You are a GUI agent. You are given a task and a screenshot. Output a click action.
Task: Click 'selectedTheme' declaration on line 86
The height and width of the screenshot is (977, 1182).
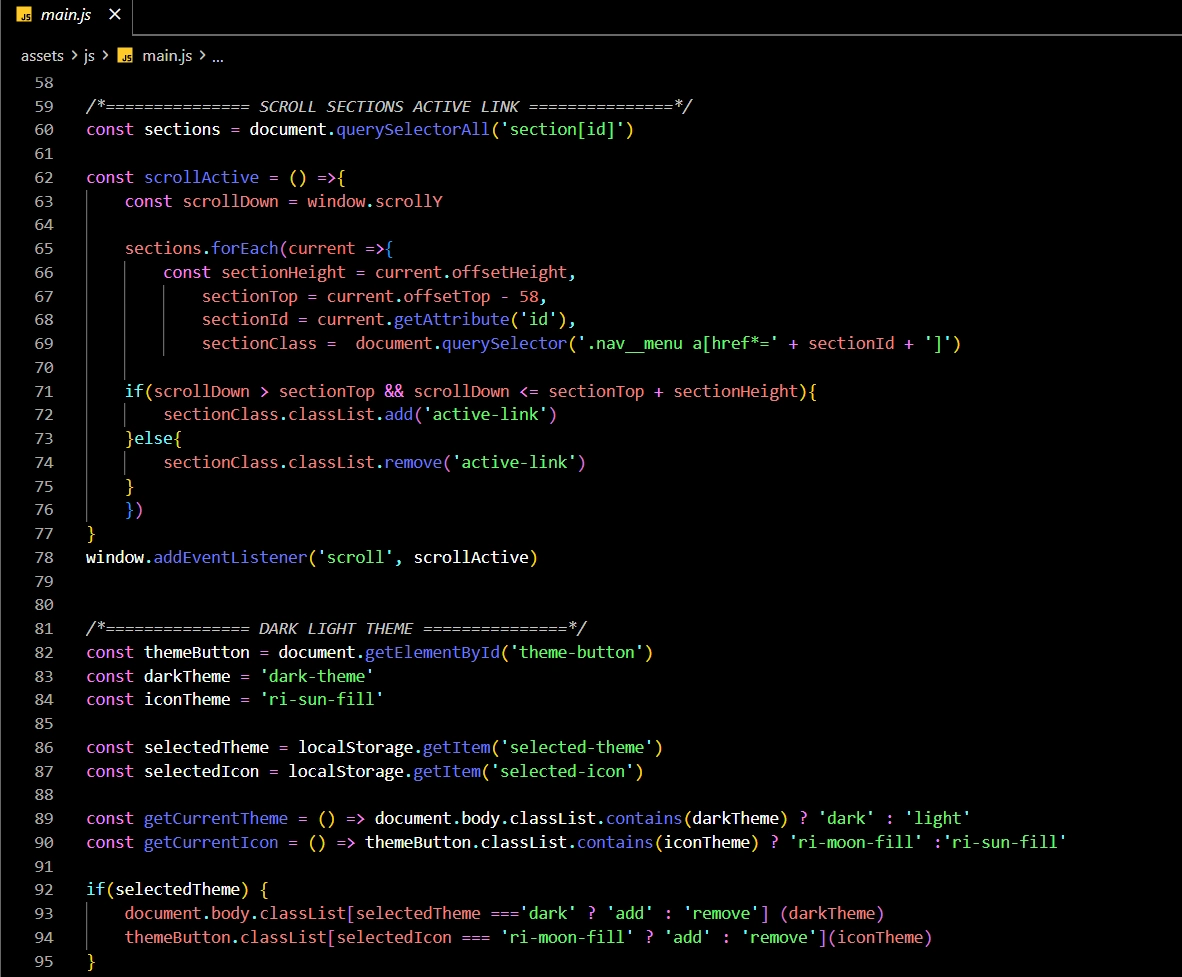pos(206,748)
